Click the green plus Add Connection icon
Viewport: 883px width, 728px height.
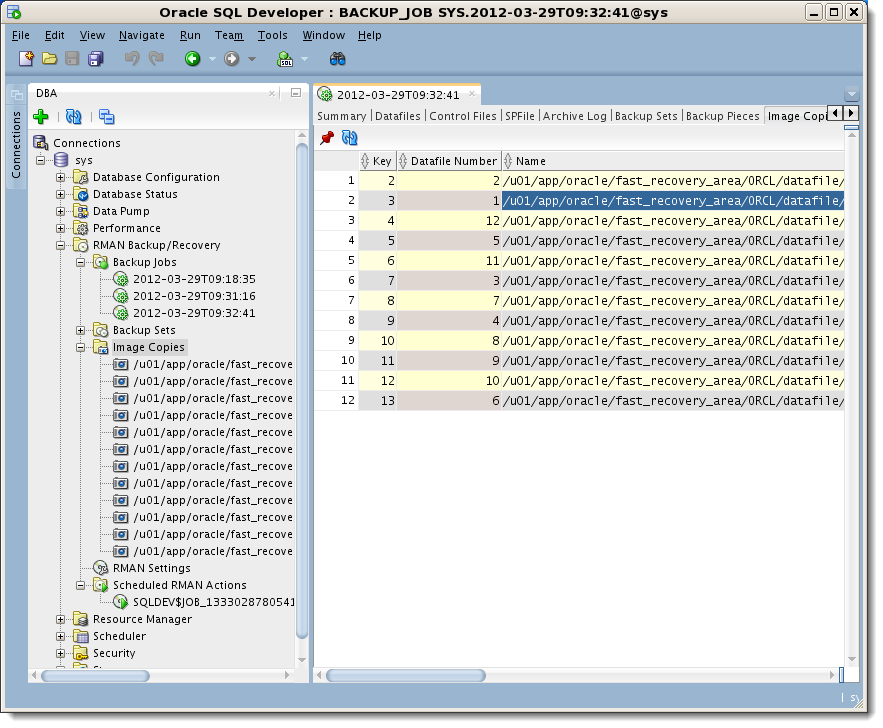click(x=41, y=117)
